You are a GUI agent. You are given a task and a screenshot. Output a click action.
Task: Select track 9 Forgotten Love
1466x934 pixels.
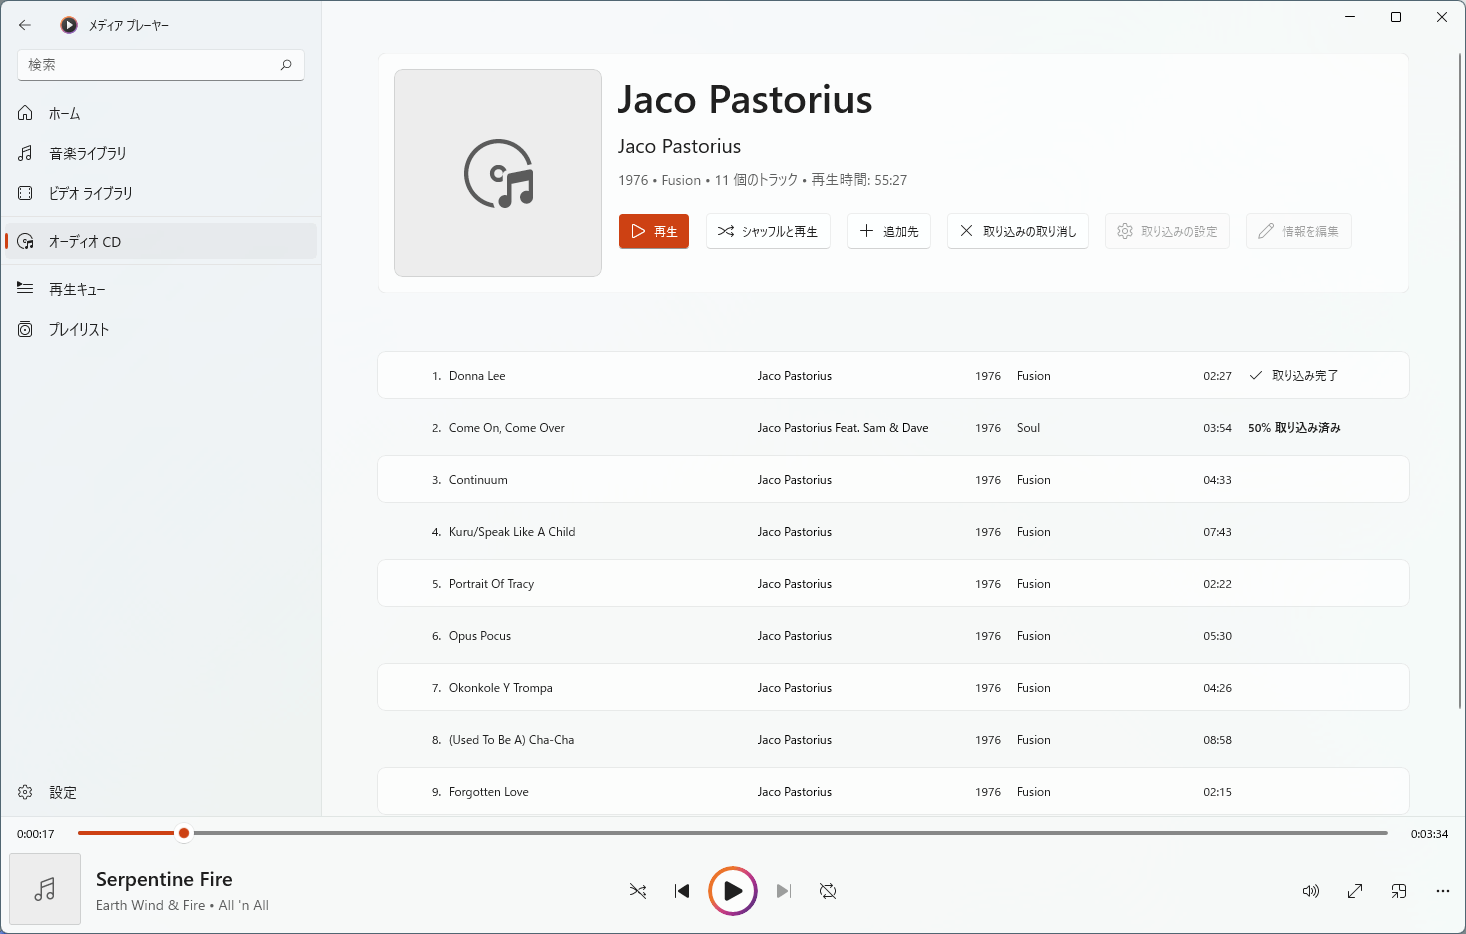(893, 791)
